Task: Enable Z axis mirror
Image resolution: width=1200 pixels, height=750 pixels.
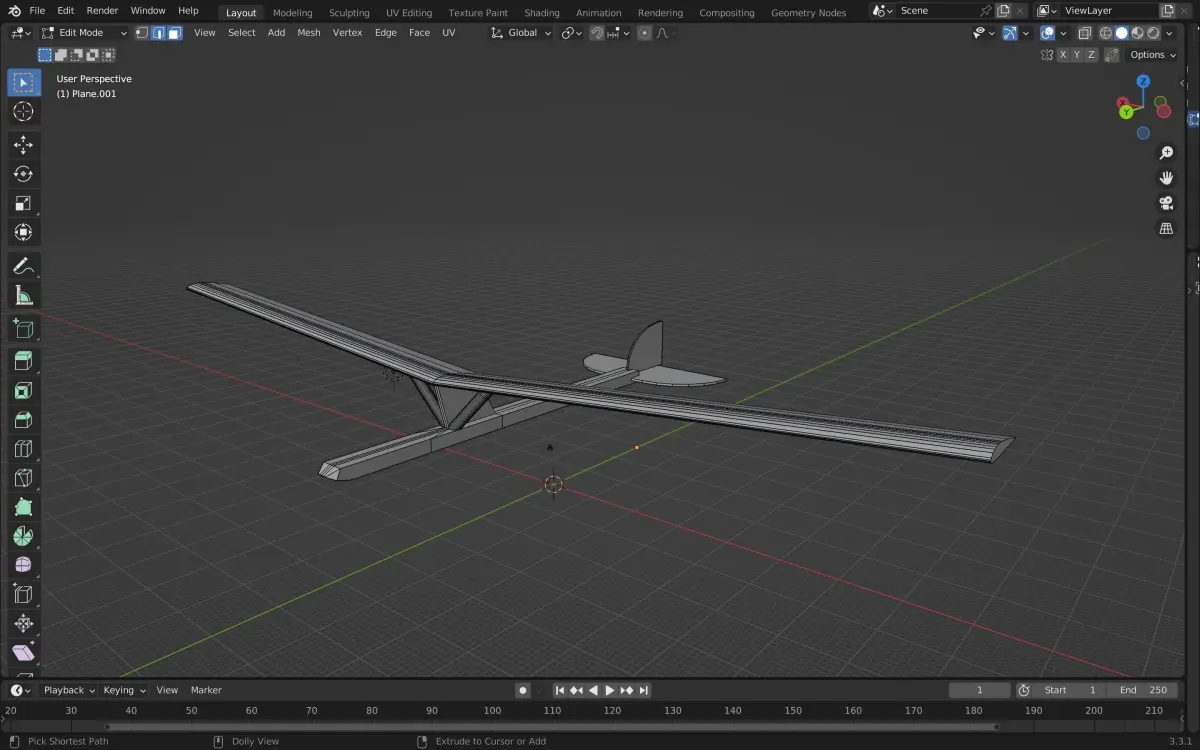Action: tap(1091, 55)
